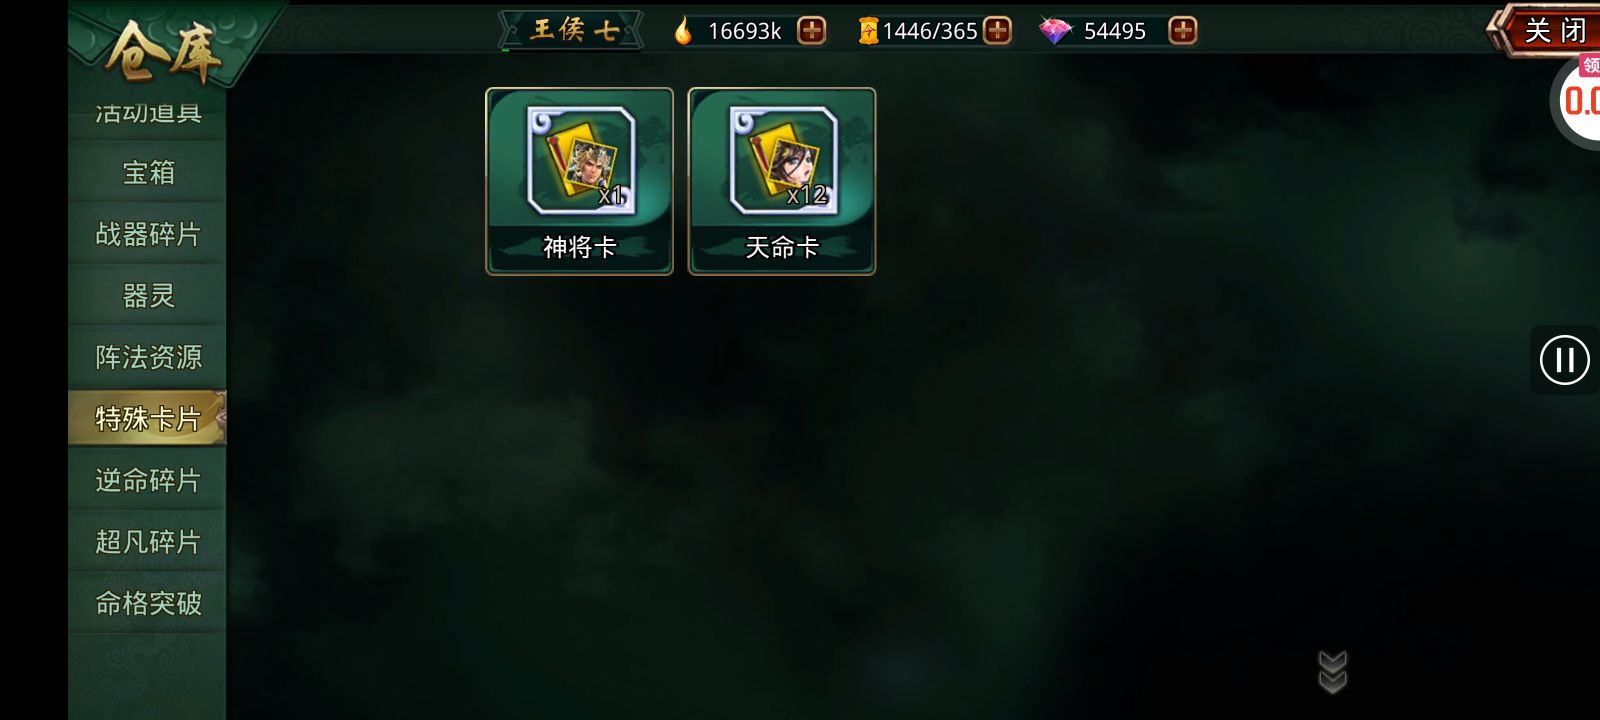This screenshot has width=1600, height=720.
Task: Click plus icon beside 54495 diamonds
Action: tap(1183, 31)
